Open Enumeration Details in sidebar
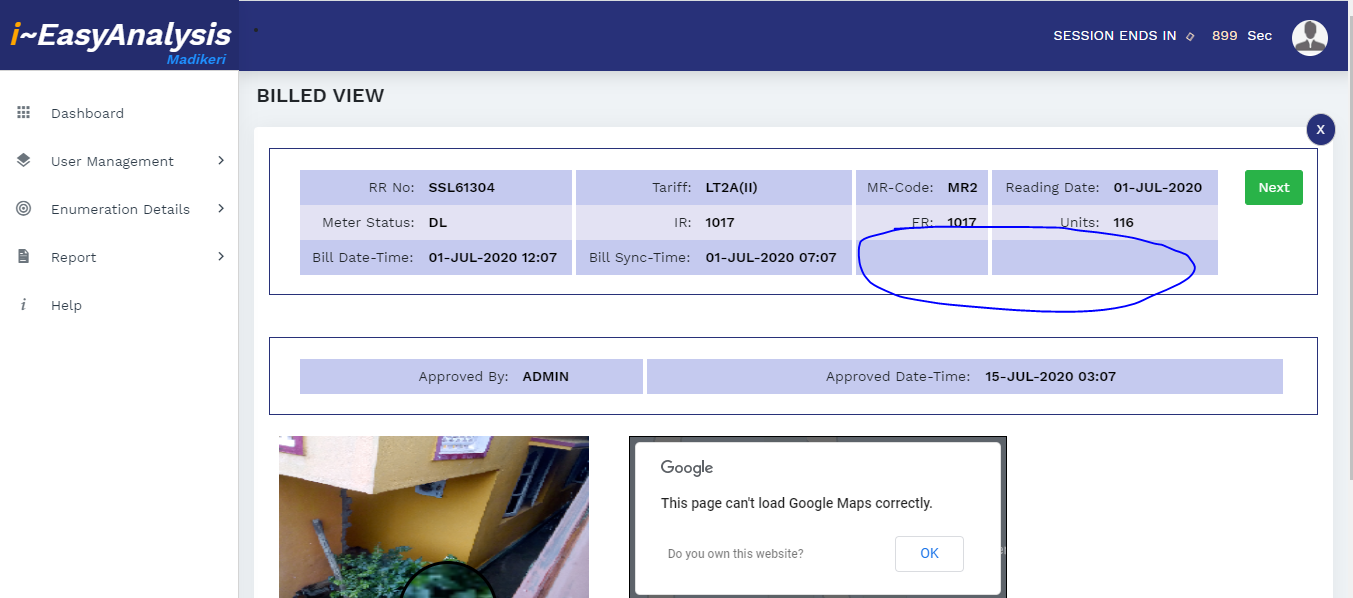1353x598 pixels. coord(119,209)
